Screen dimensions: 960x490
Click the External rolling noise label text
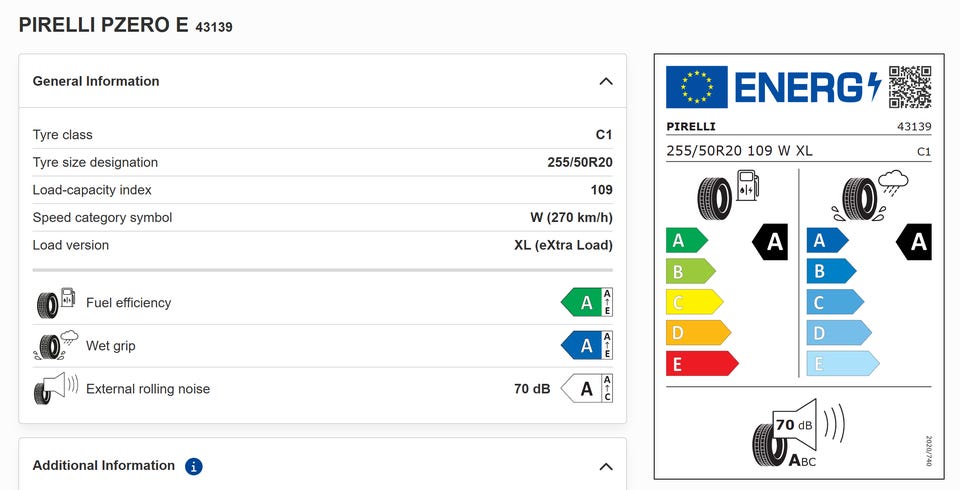(148, 389)
